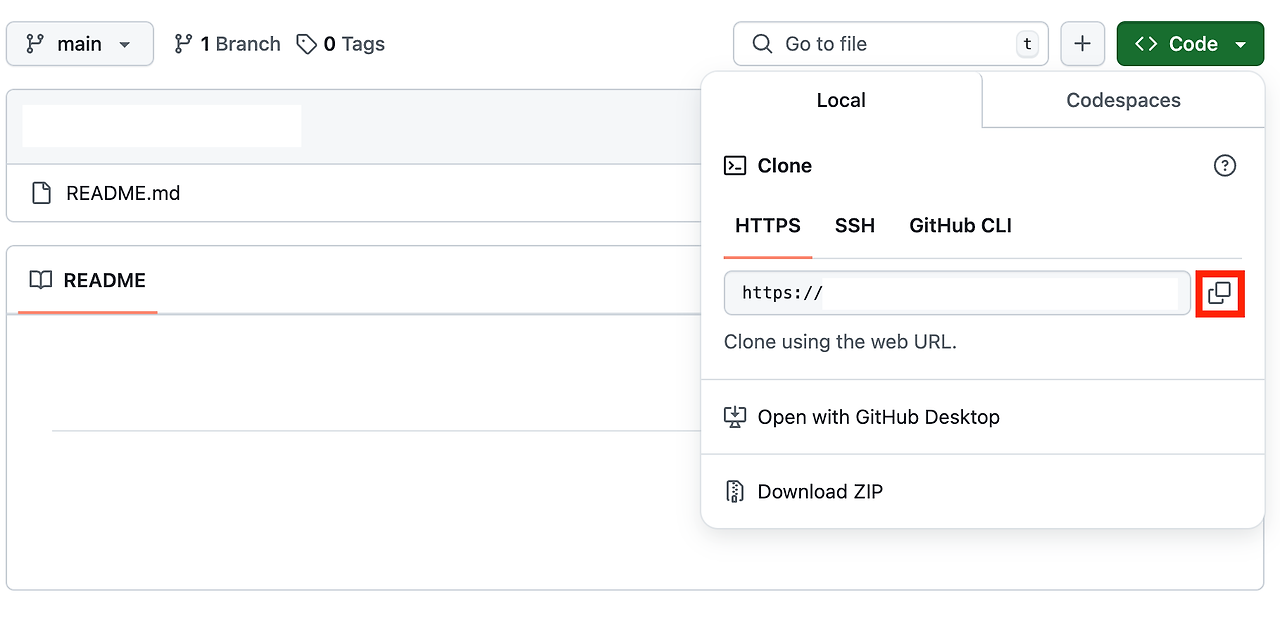
Task: Select the SSH clone tab
Action: pyautogui.click(x=855, y=225)
